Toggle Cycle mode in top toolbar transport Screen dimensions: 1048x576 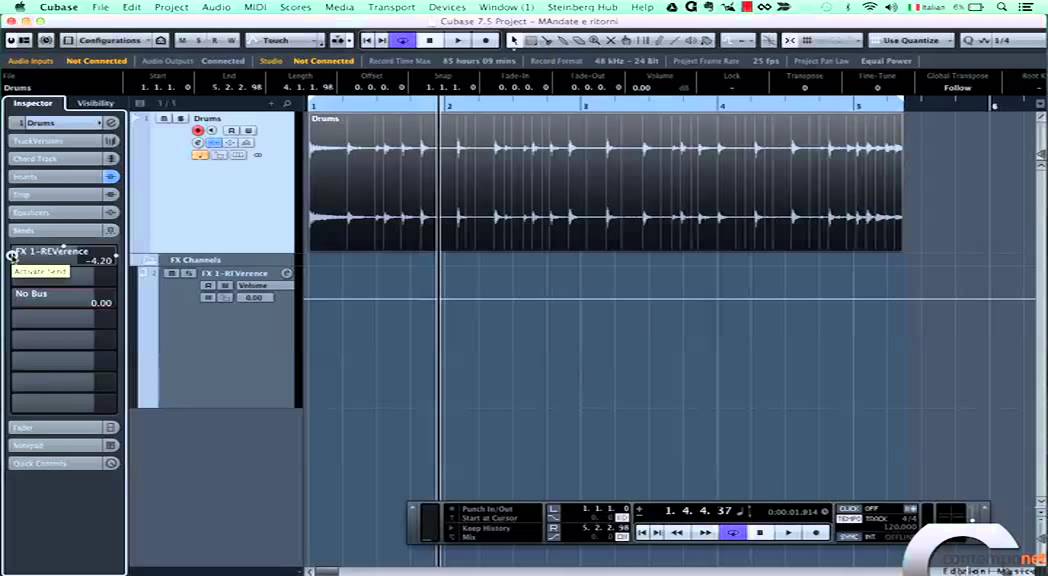402,40
